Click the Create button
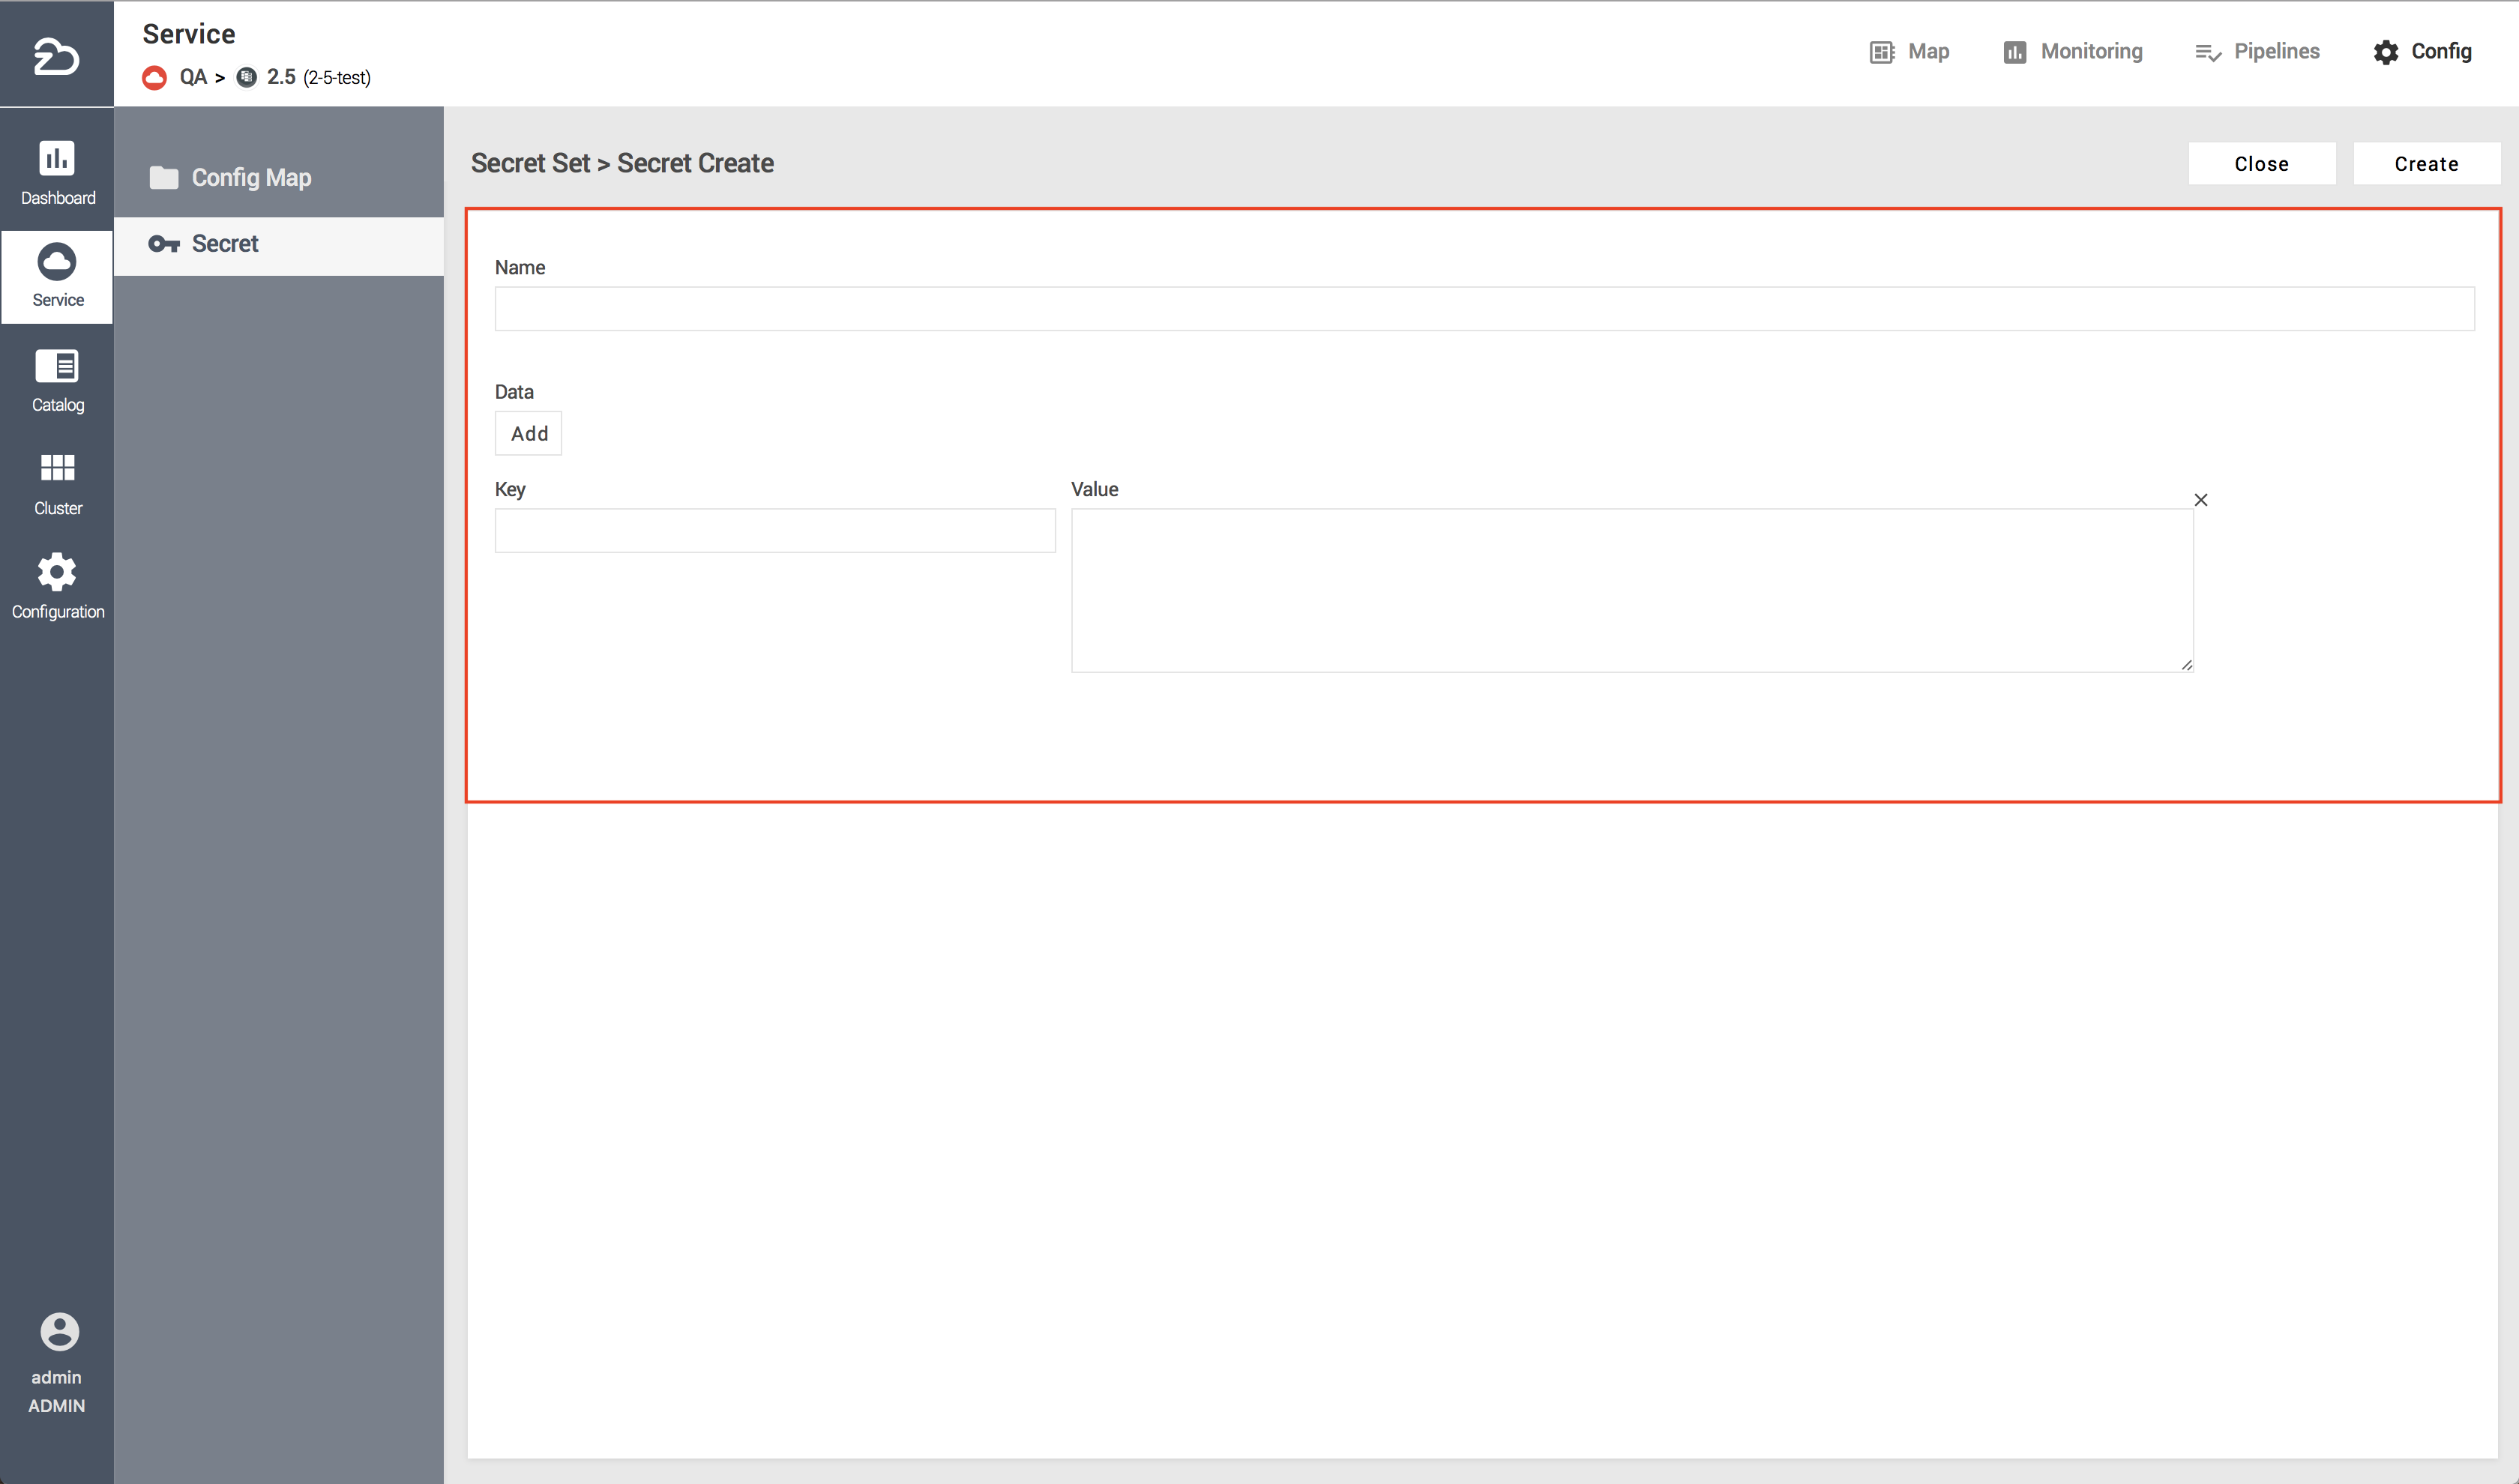Screen dimensions: 2519x1484 click(2426, 164)
